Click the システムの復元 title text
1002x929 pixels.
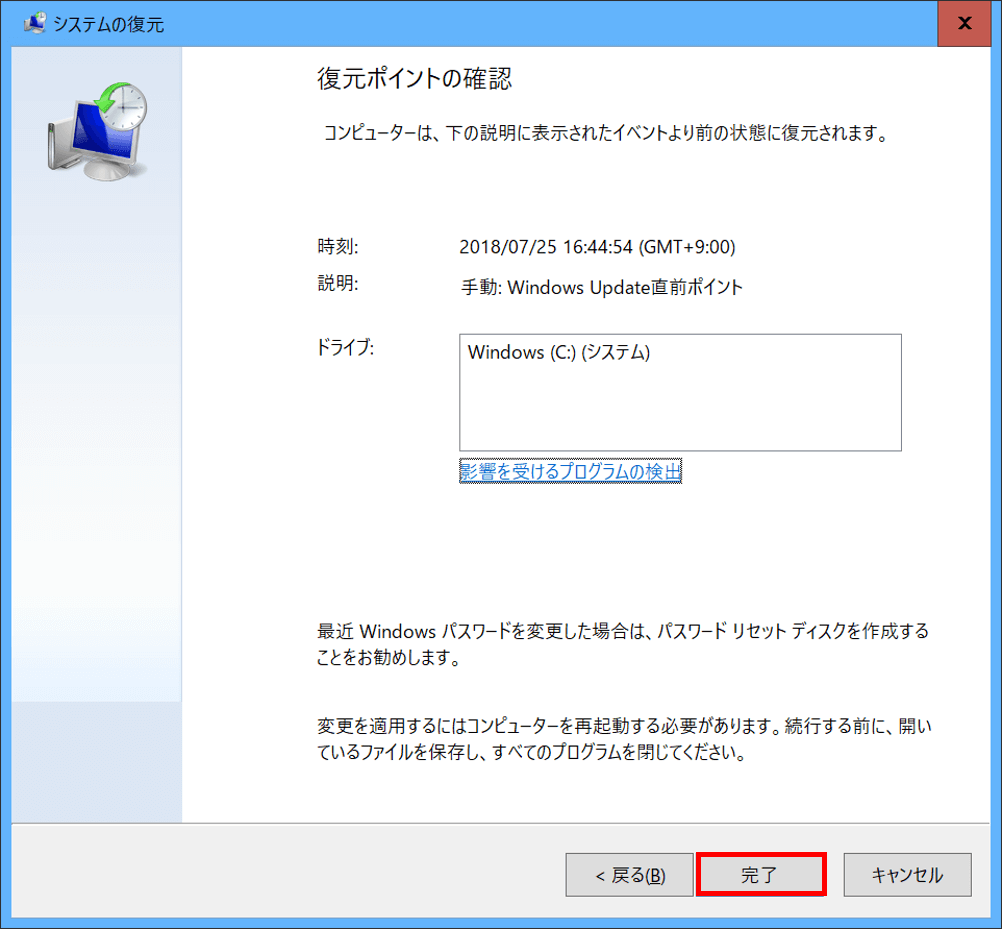pyautogui.click(x=108, y=24)
